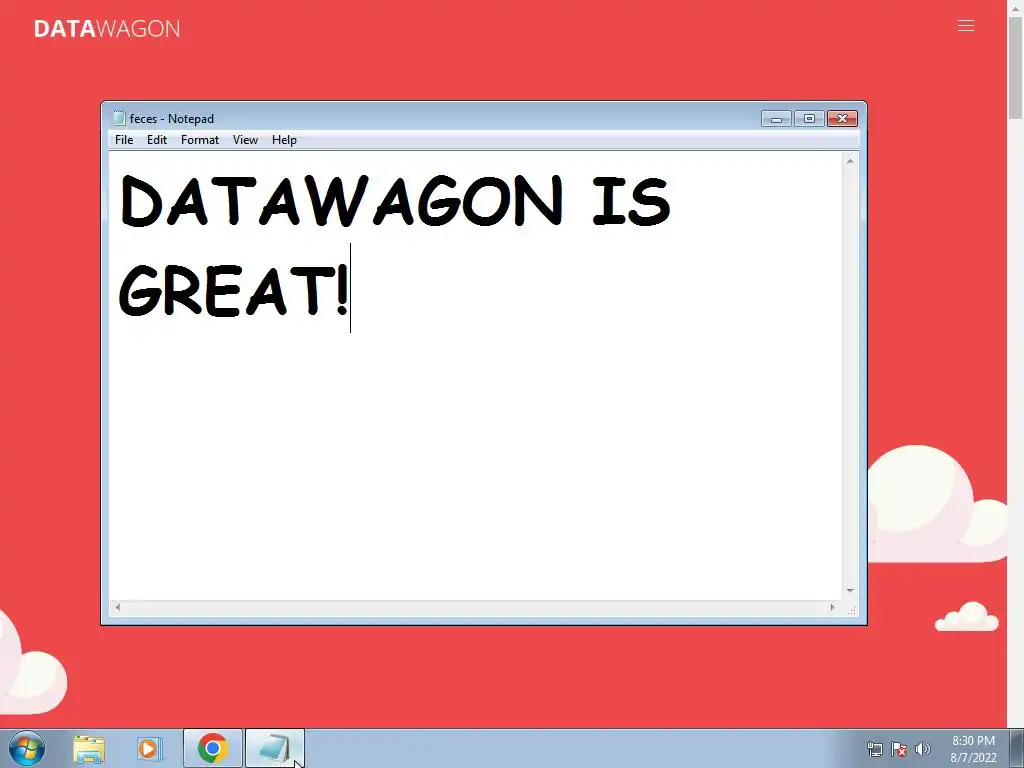Open the Help menu in Notepad
The width and height of the screenshot is (1024, 768).
point(284,140)
